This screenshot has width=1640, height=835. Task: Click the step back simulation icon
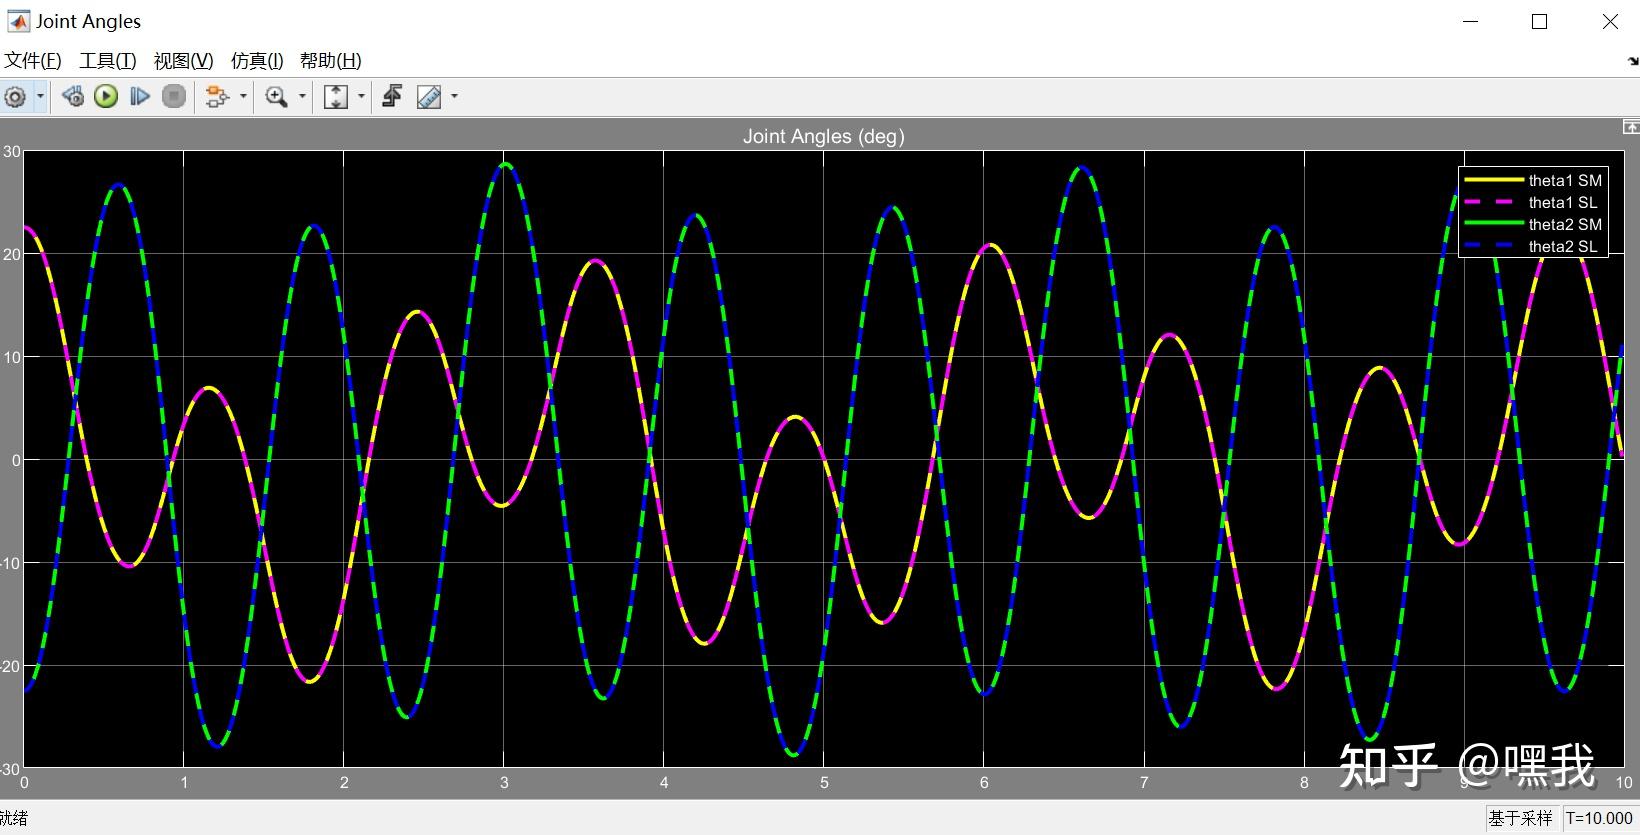pyautogui.click(x=73, y=97)
